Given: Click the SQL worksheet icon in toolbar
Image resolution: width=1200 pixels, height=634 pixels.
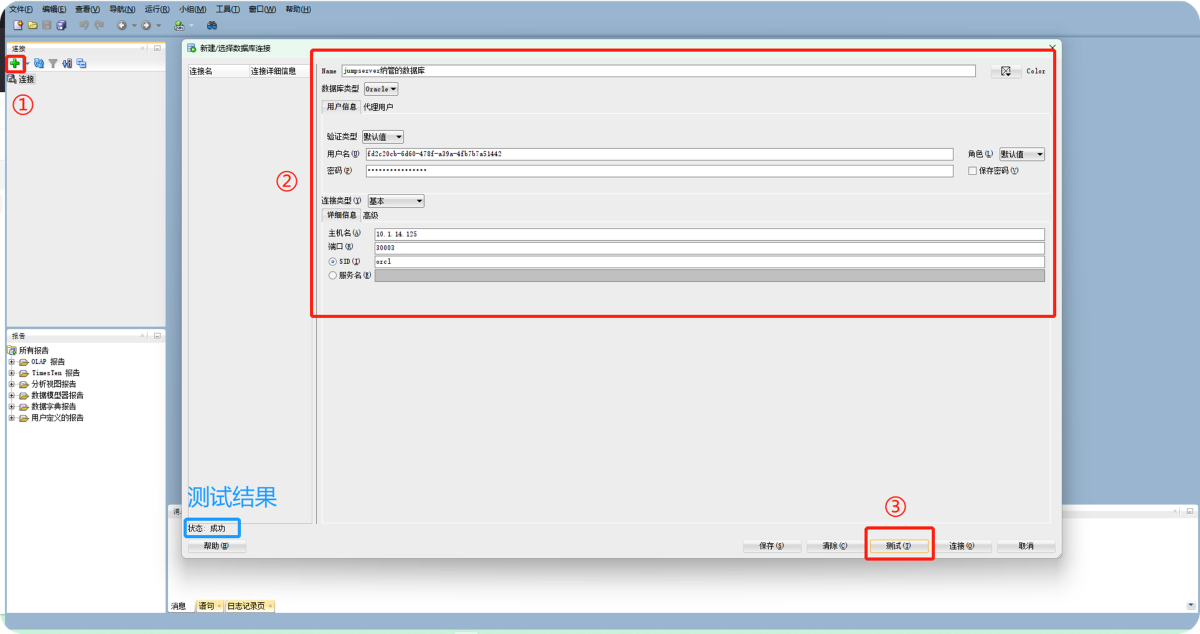Looking at the screenshot, I should tap(180, 25).
